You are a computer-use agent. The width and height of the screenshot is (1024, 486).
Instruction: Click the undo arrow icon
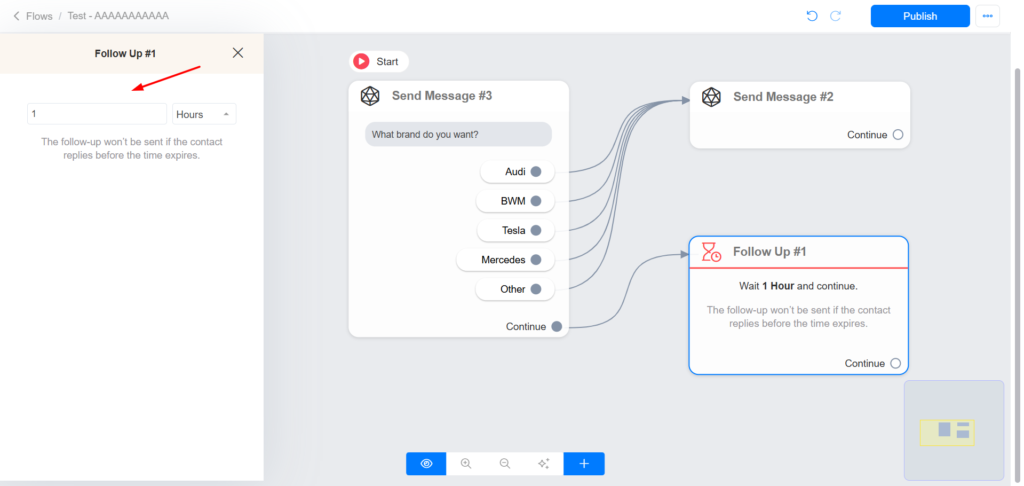pos(811,16)
